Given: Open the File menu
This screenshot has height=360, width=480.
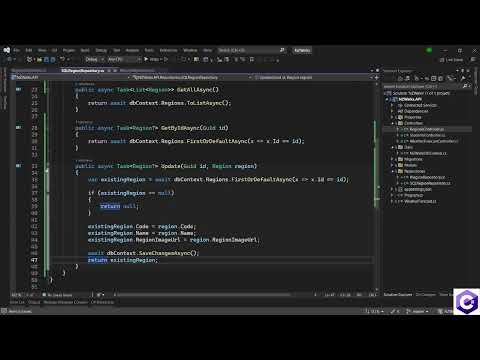Looking at the screenshot, I should tap(16, 50).
